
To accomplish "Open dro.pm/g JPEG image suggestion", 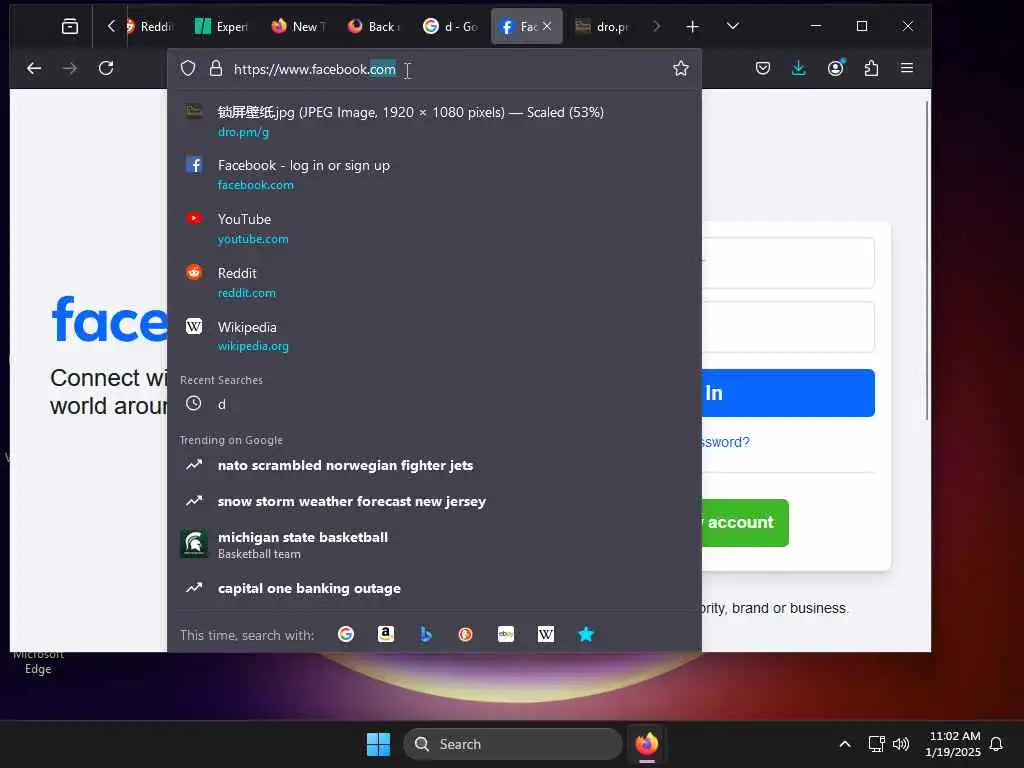I will pos(434,121).
